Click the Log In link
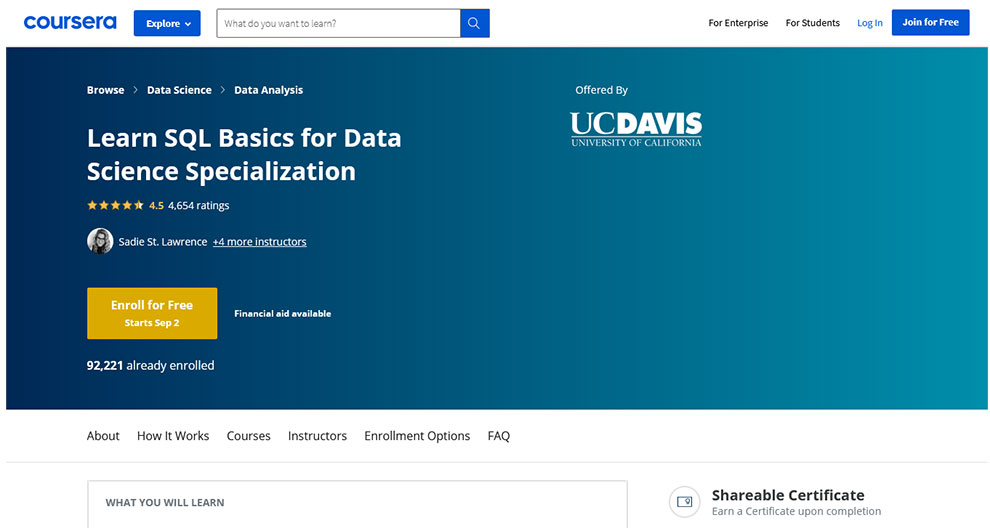This screenshot has width=990, height=528. point(869,23)
